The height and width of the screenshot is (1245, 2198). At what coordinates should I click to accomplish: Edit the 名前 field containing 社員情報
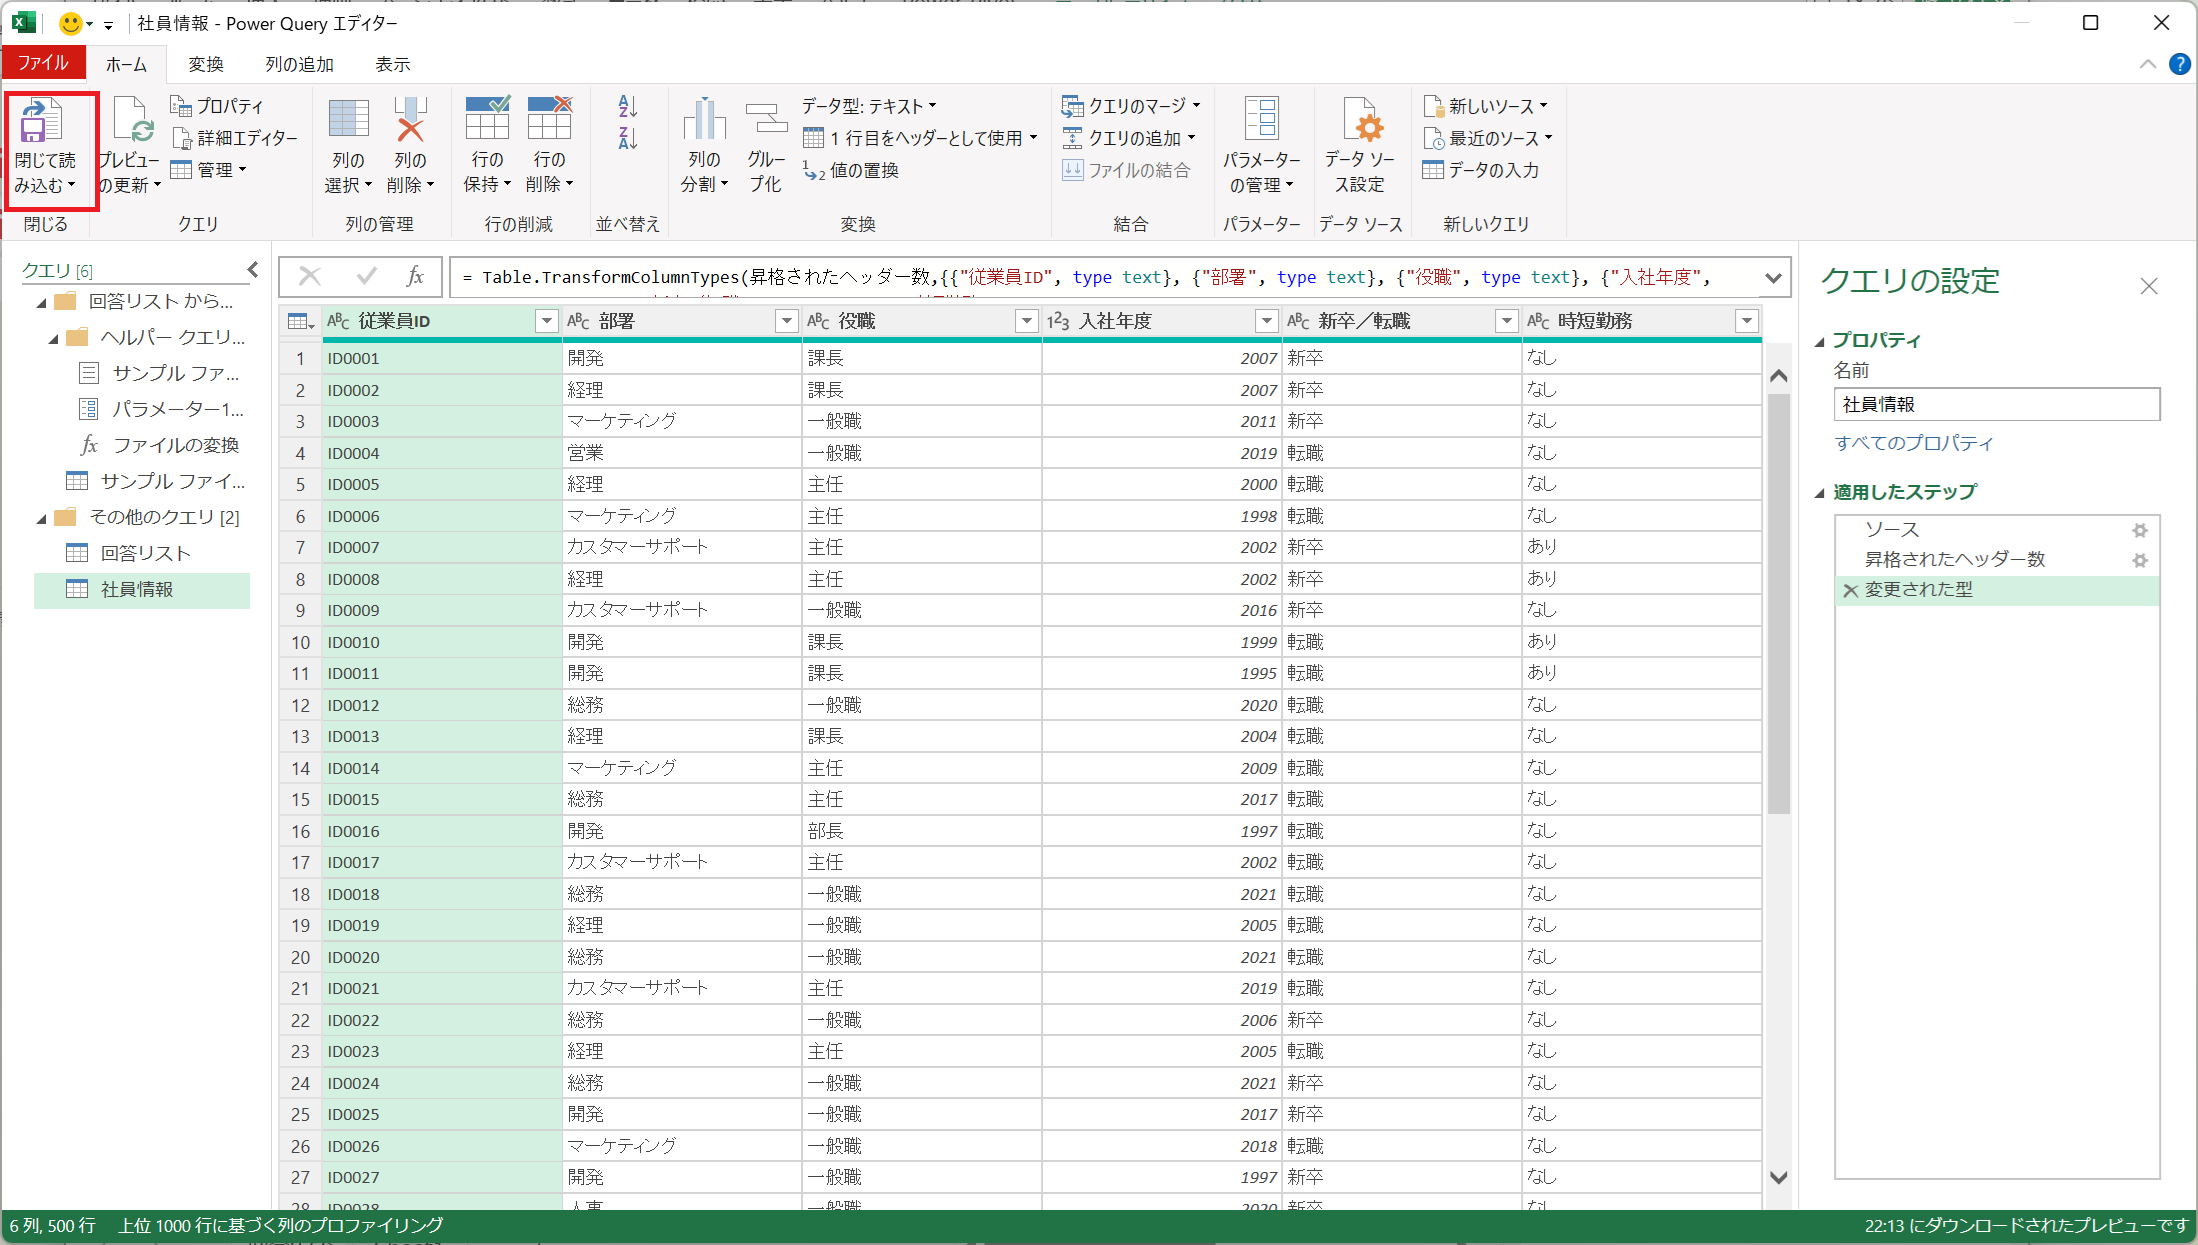tap(1996, 404)
